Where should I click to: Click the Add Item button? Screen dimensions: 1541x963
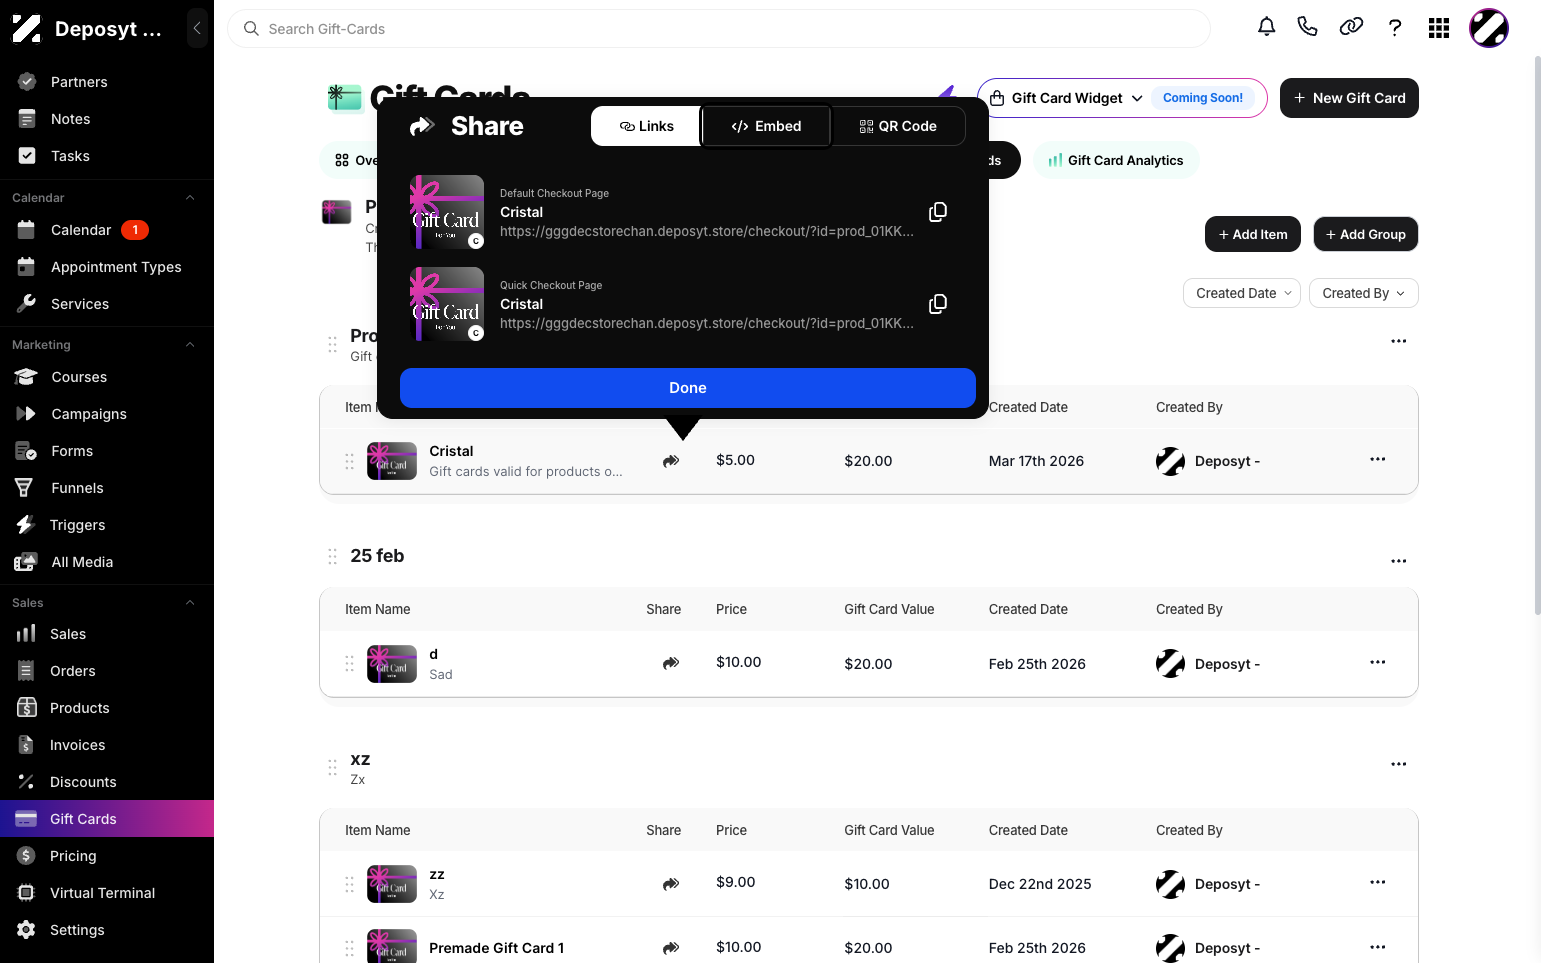(x=1253, y=234)
